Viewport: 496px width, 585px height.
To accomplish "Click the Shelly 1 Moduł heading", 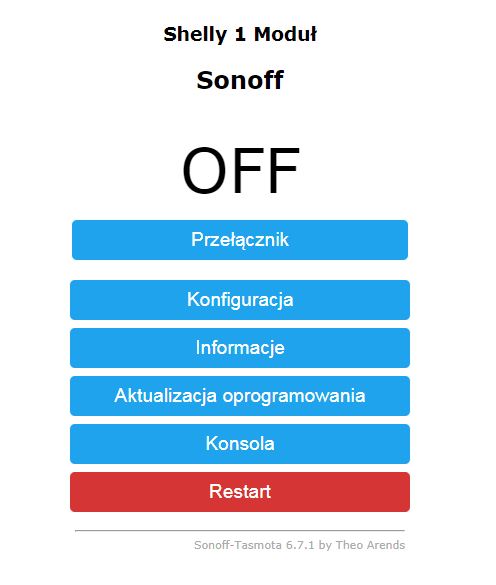I will (240, 34).
